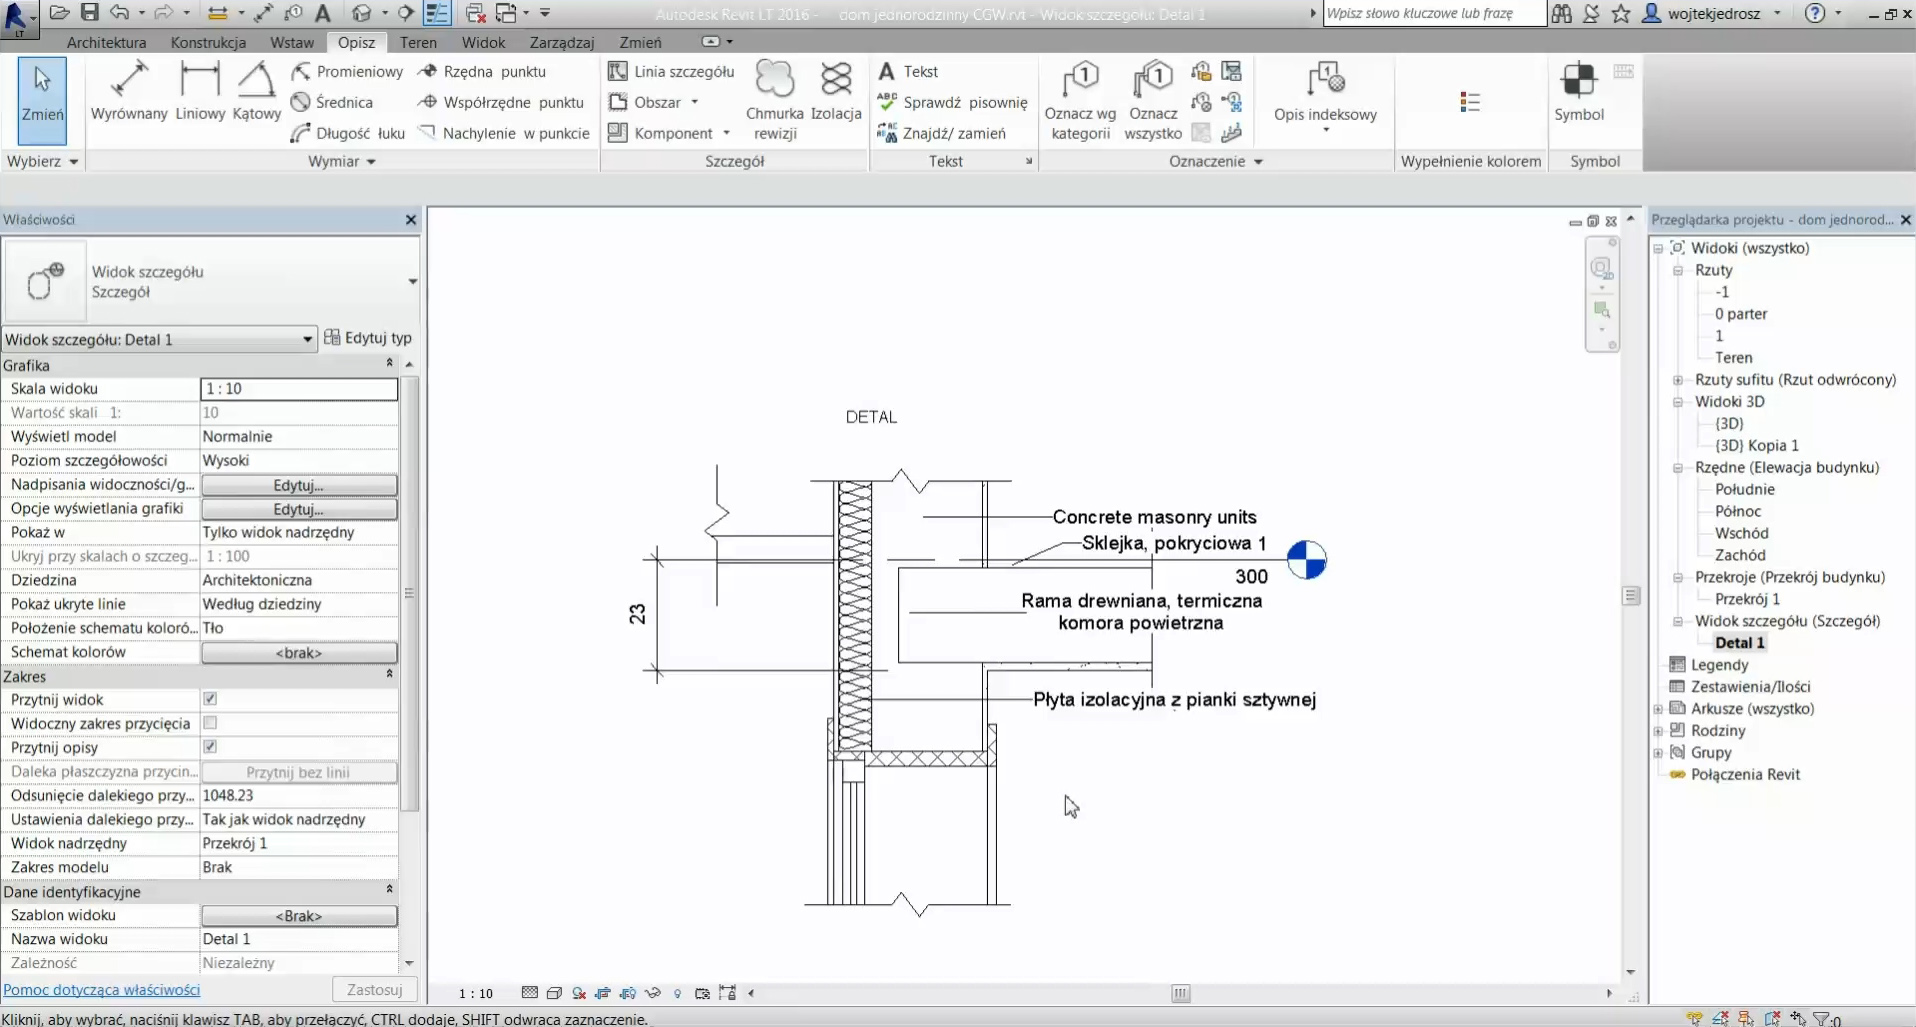Toggle the Przytnij opisy checkbox
Viewport: 1916px width, 1027px height.
click(x=210, y=747)
